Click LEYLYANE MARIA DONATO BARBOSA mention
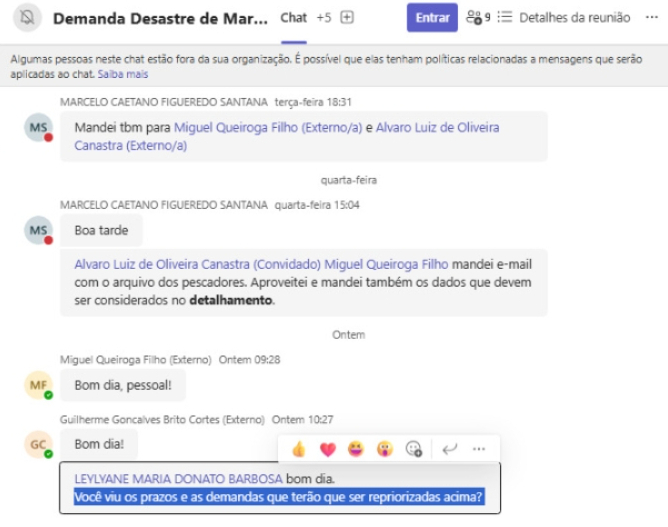 [178, 479]
